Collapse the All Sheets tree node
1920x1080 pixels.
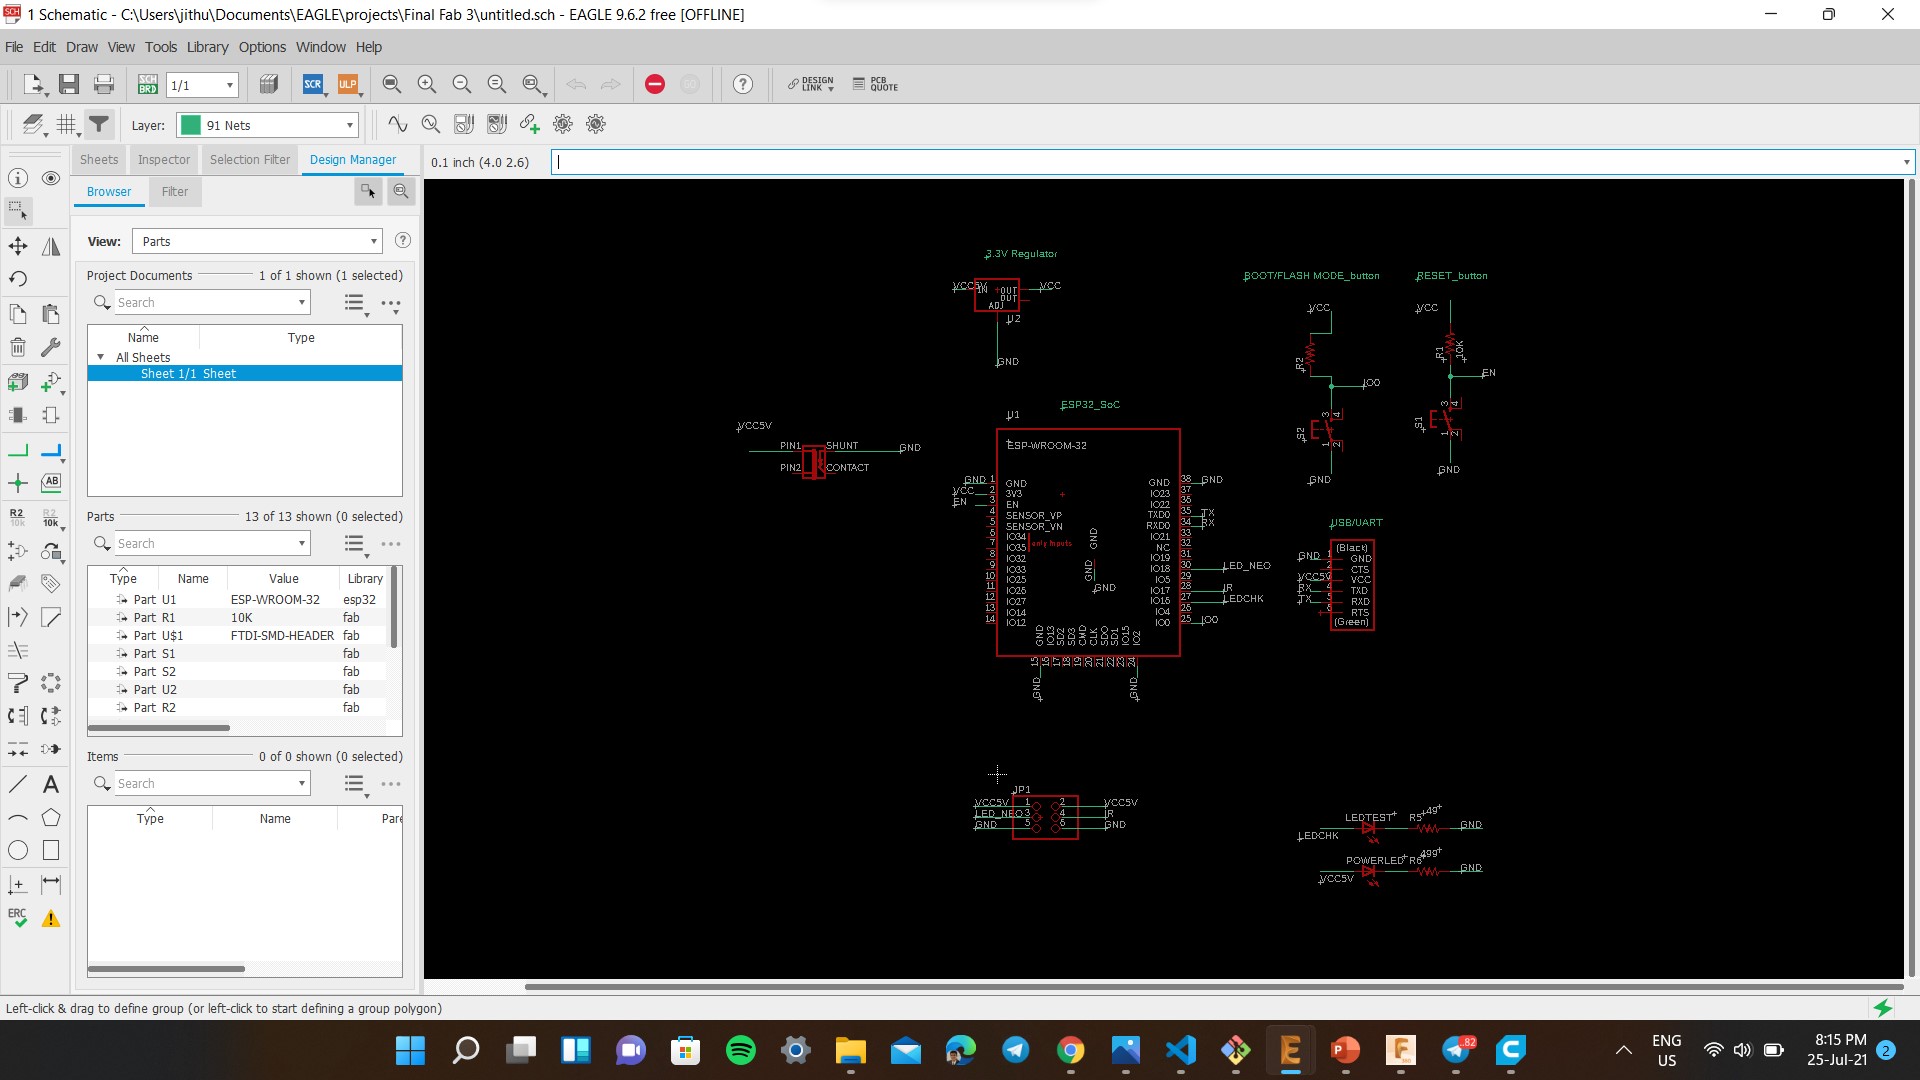coord(100,357)
